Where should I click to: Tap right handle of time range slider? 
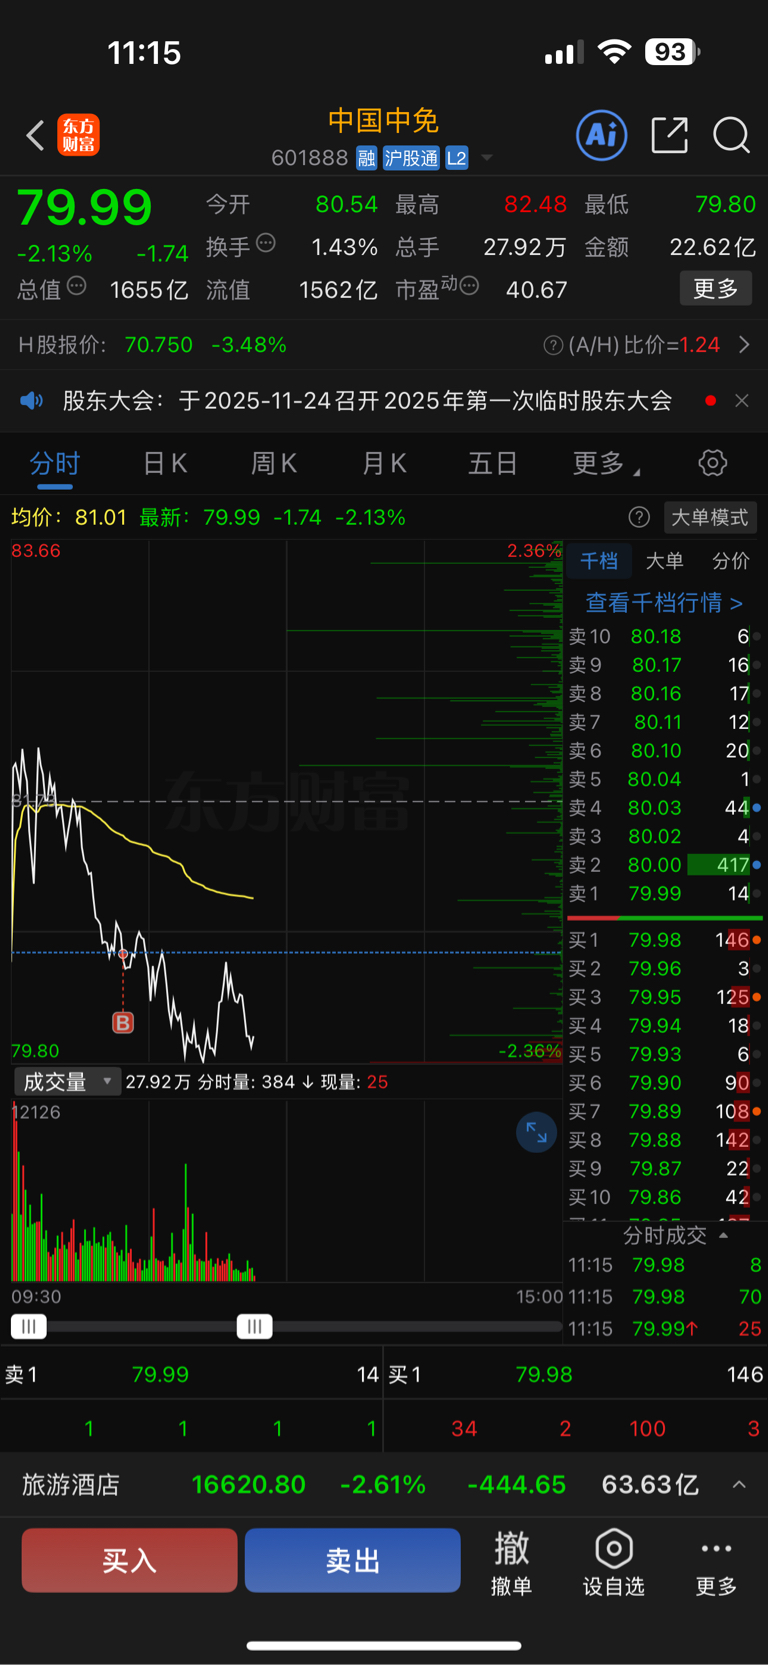click(255, 1326)
